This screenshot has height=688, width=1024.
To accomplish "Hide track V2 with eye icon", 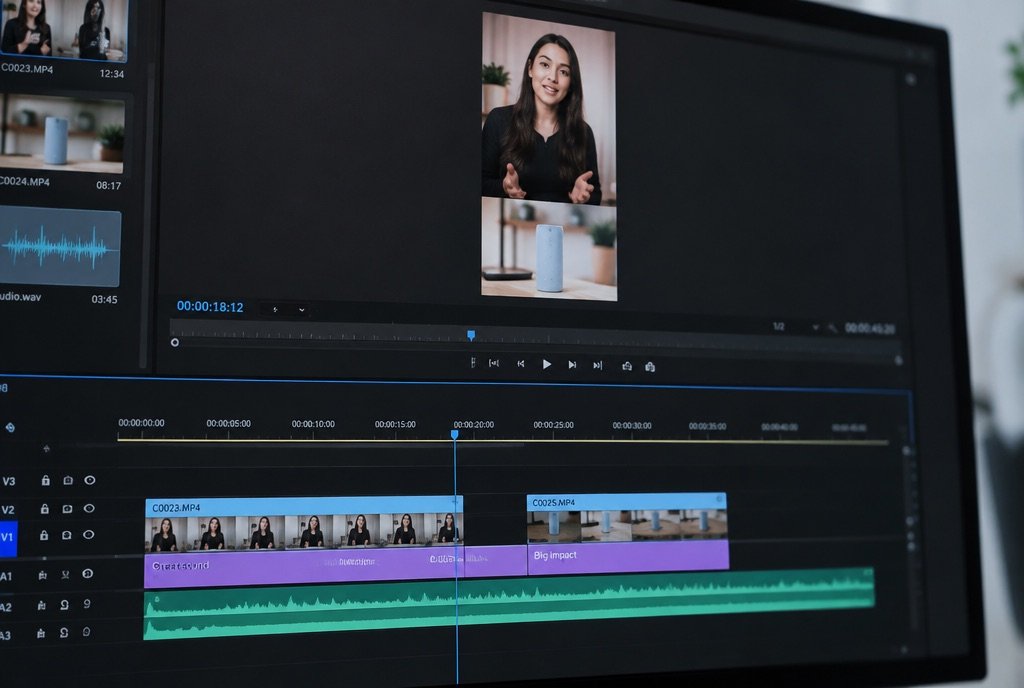I will (x=89, y=508).
